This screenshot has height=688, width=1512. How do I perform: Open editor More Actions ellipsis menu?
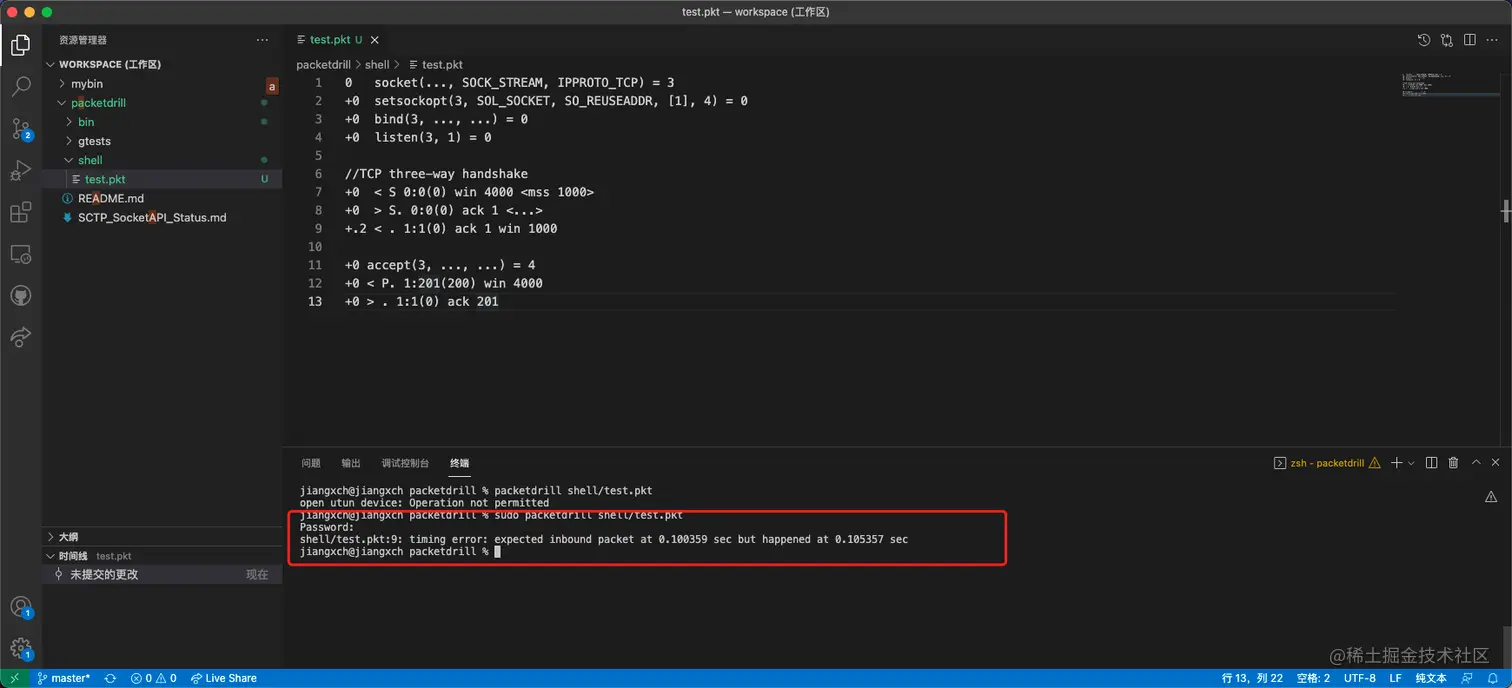click(x=1492, y=40)
